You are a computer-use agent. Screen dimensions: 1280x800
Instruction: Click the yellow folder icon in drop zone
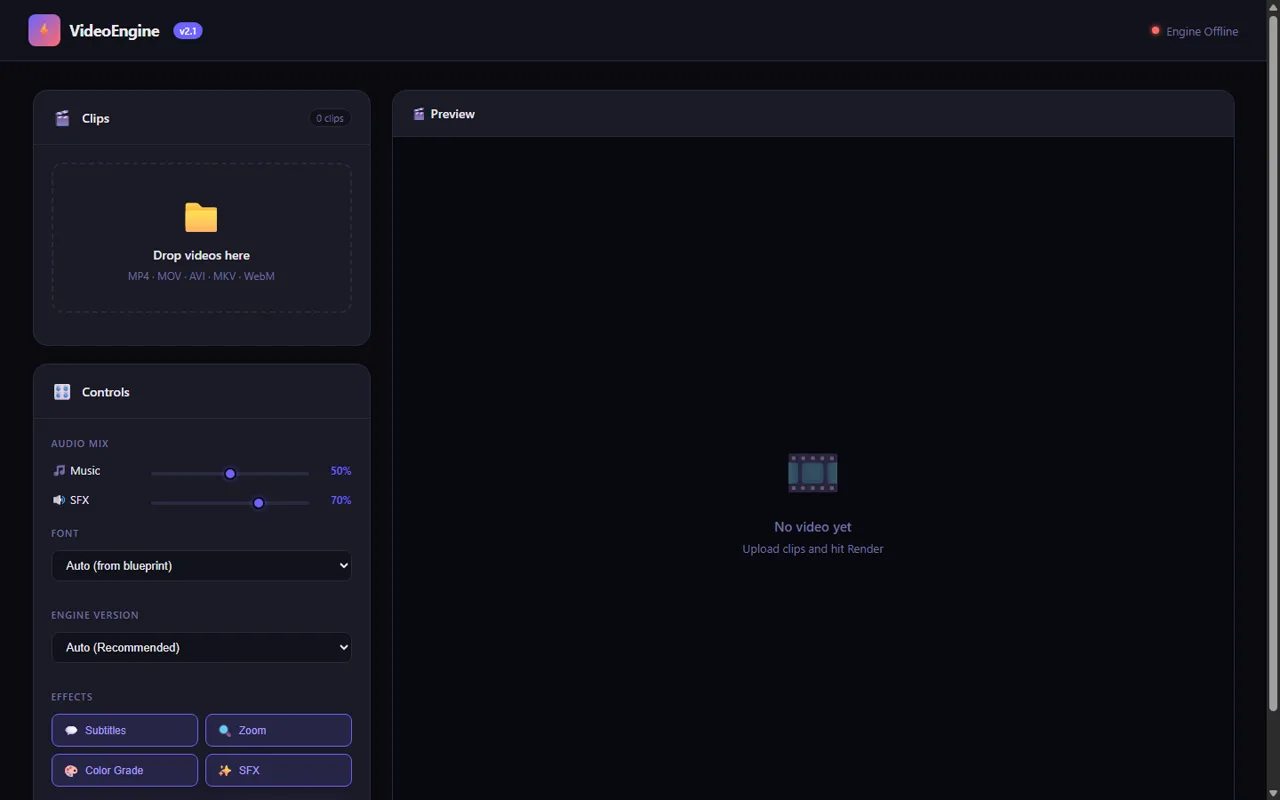[x=201, y=217]
